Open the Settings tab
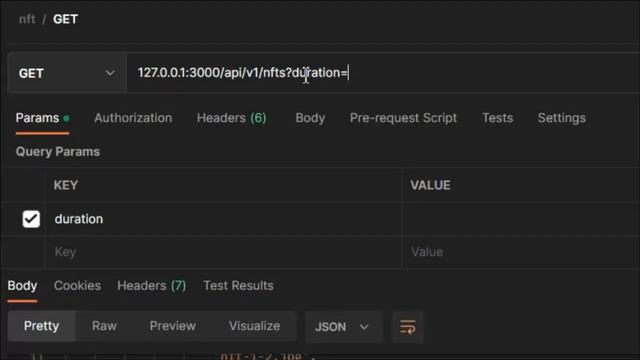 point(562,118)
